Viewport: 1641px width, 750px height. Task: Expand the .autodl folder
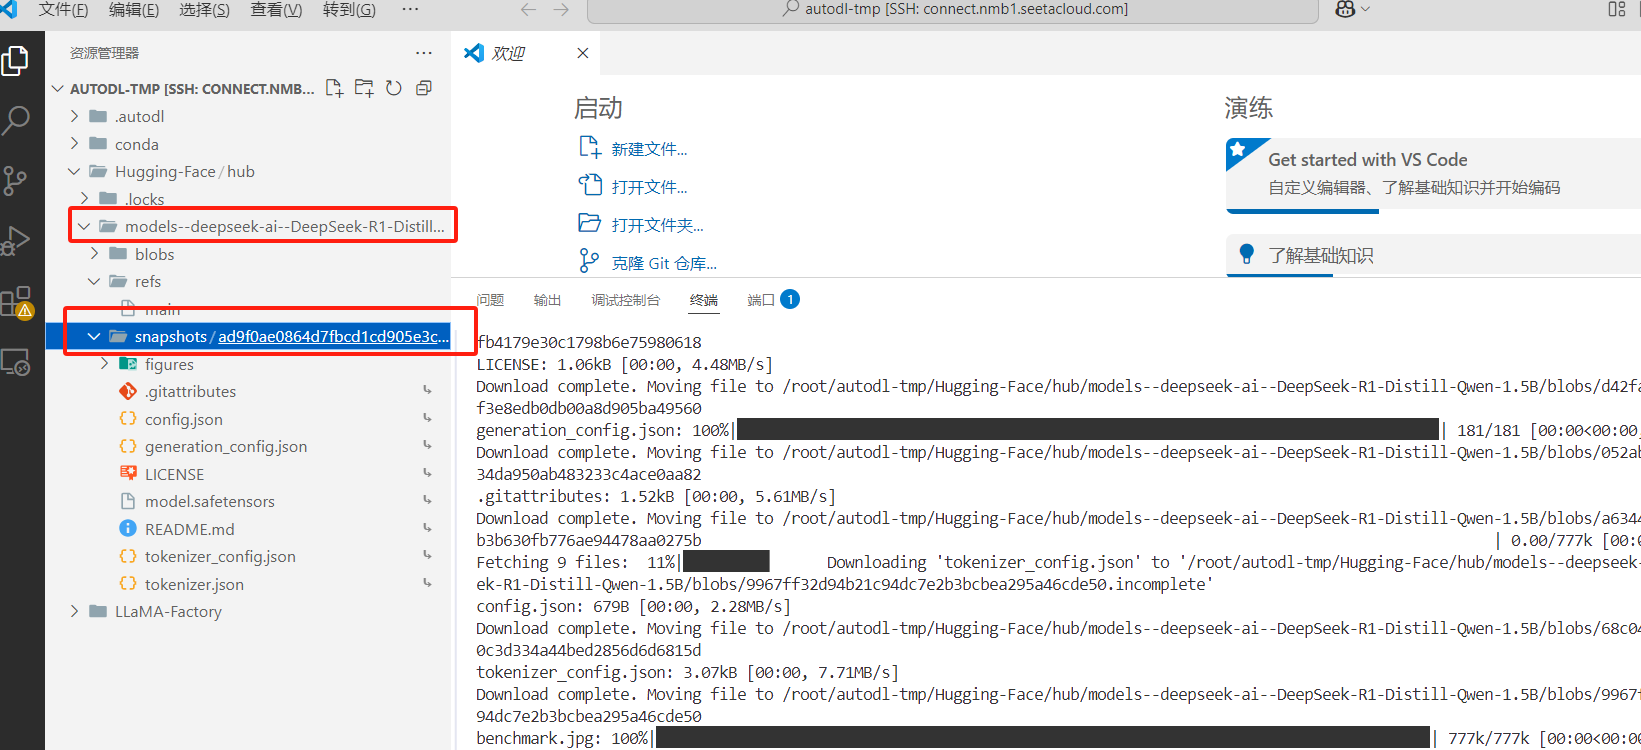74,116
